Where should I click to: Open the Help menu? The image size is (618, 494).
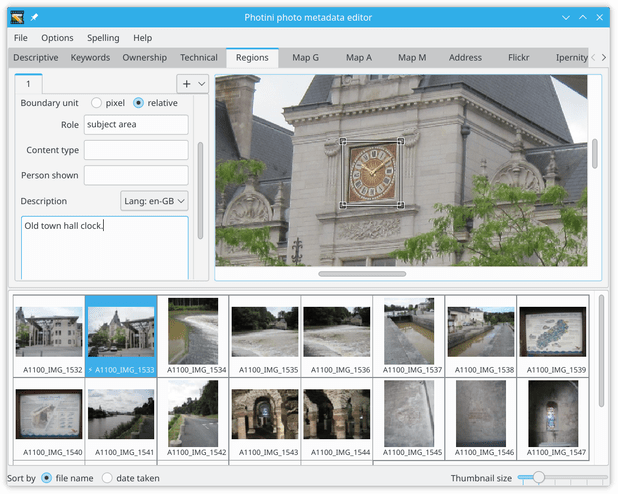click(x=142, y=38)
